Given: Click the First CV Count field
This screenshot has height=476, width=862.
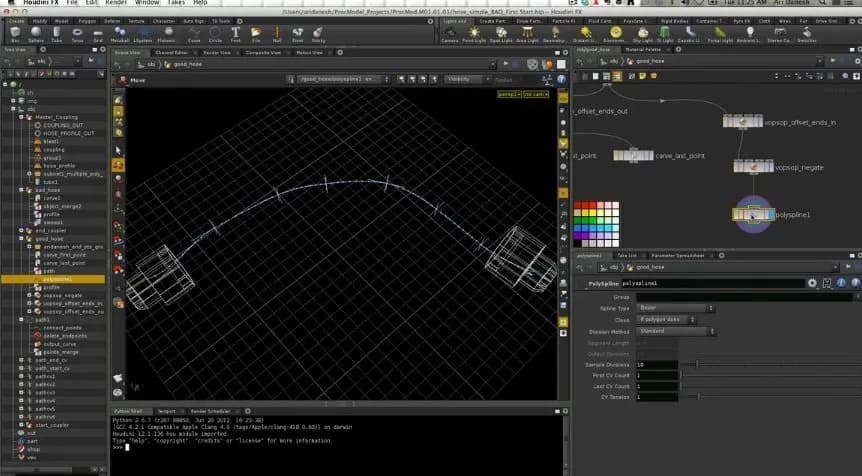Looking at the screenshot, I should tap(657, 375).
